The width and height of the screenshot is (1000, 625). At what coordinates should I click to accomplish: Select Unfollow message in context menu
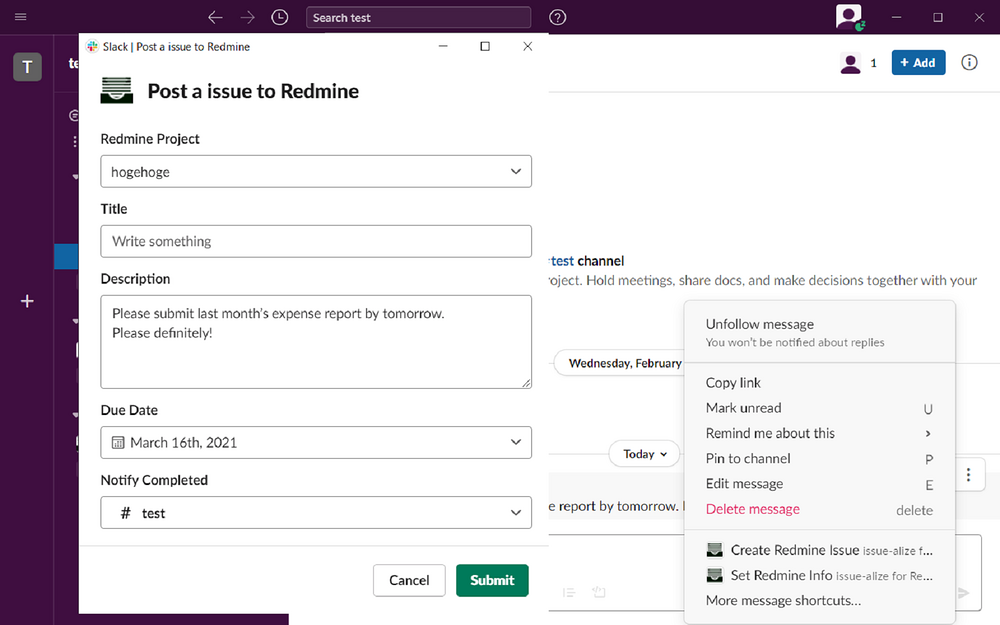tap(820, 332)
